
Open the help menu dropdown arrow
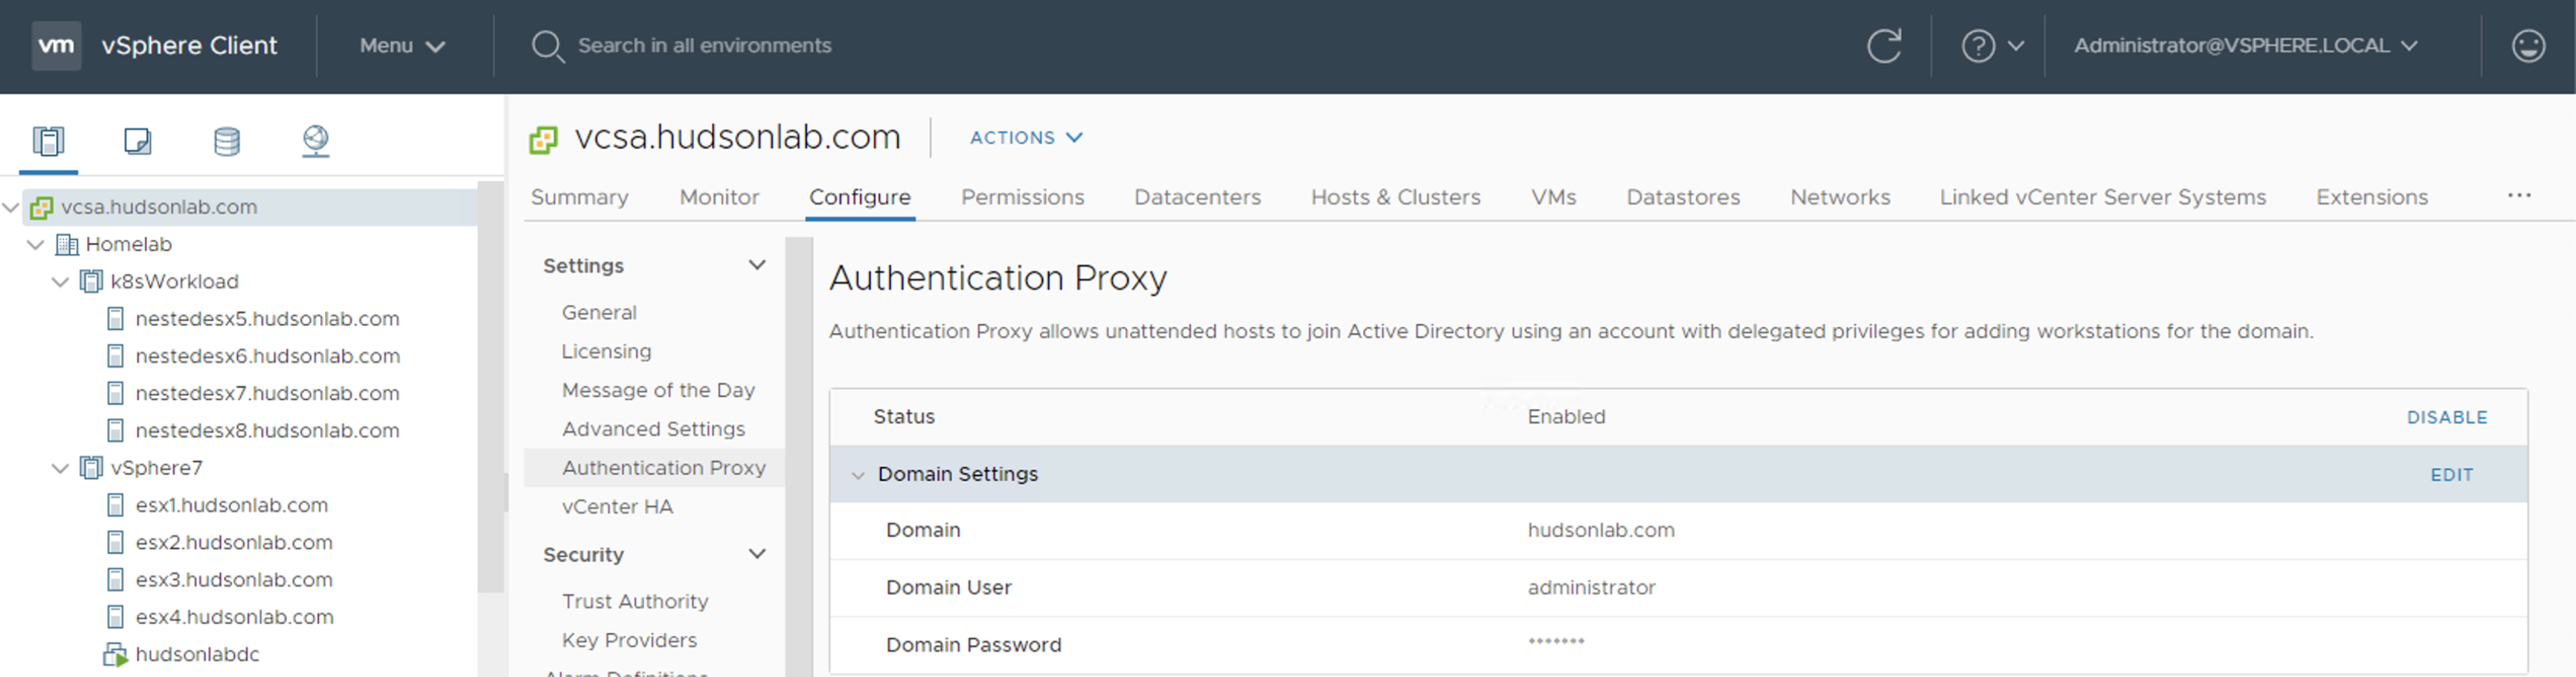click(2016, 46)
